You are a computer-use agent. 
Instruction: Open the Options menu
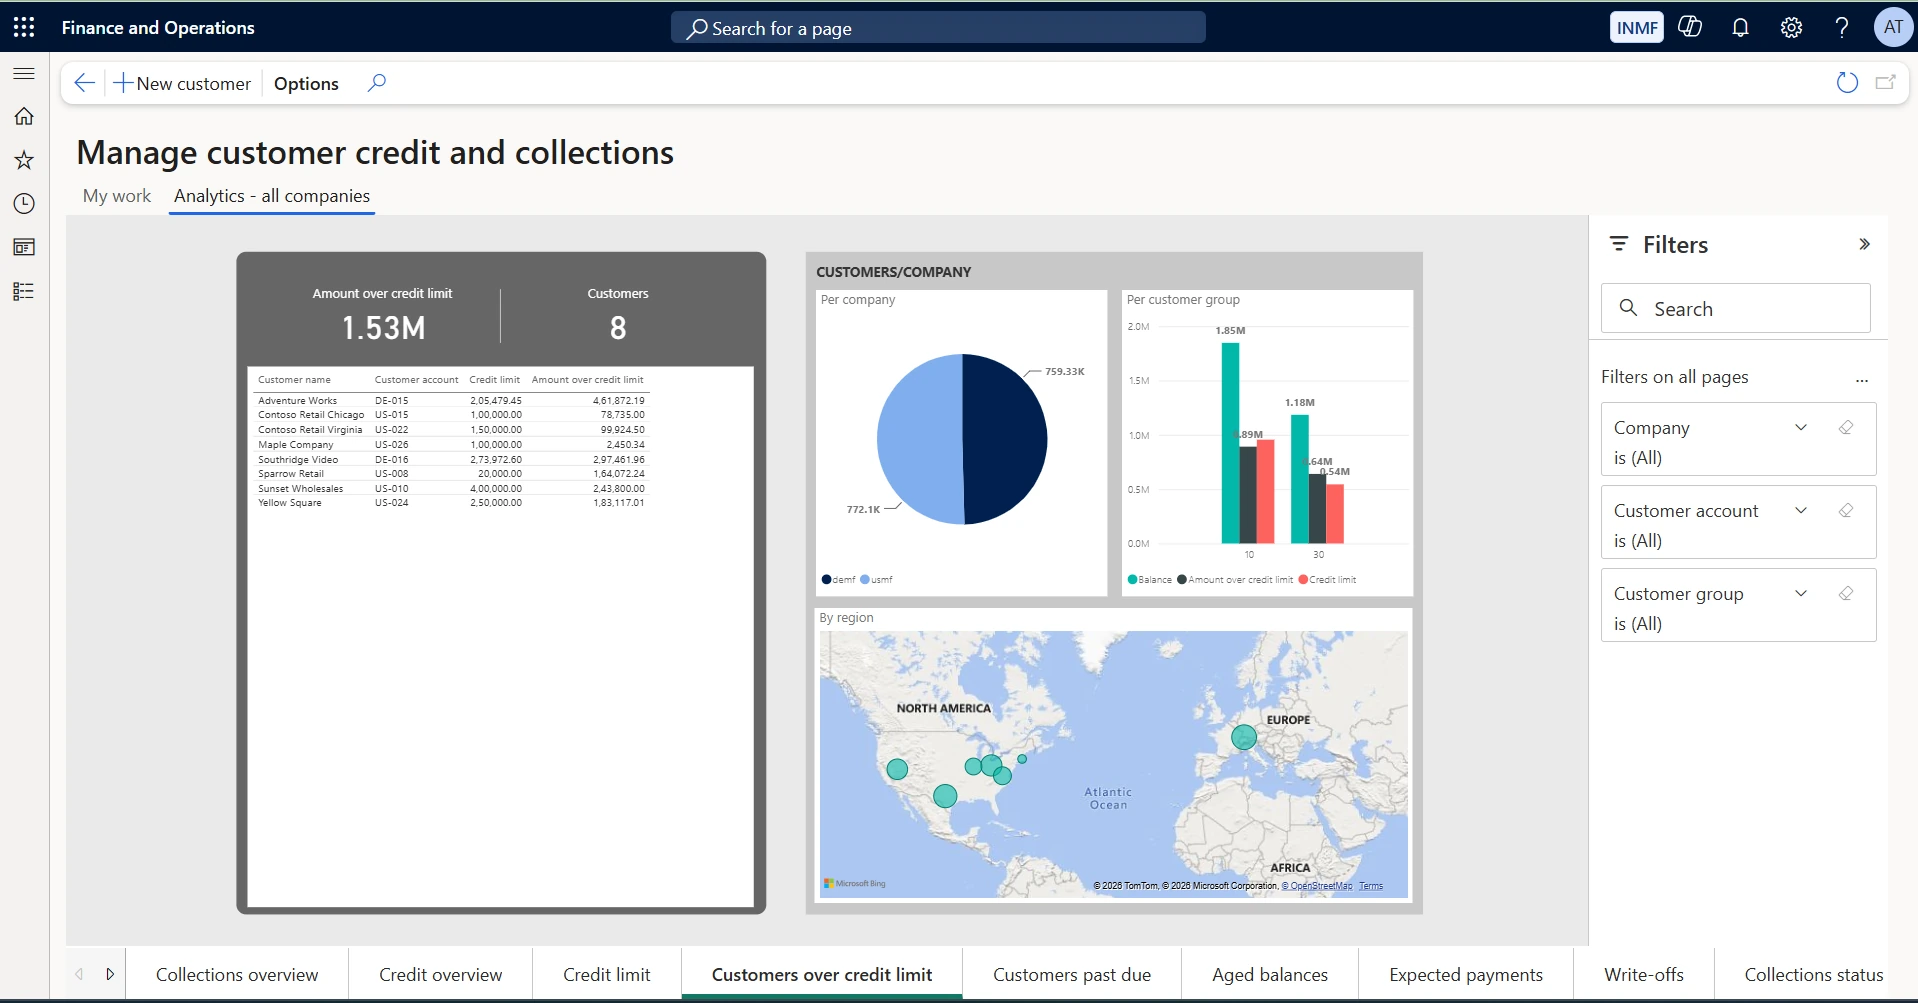click(x=306, y=83)
